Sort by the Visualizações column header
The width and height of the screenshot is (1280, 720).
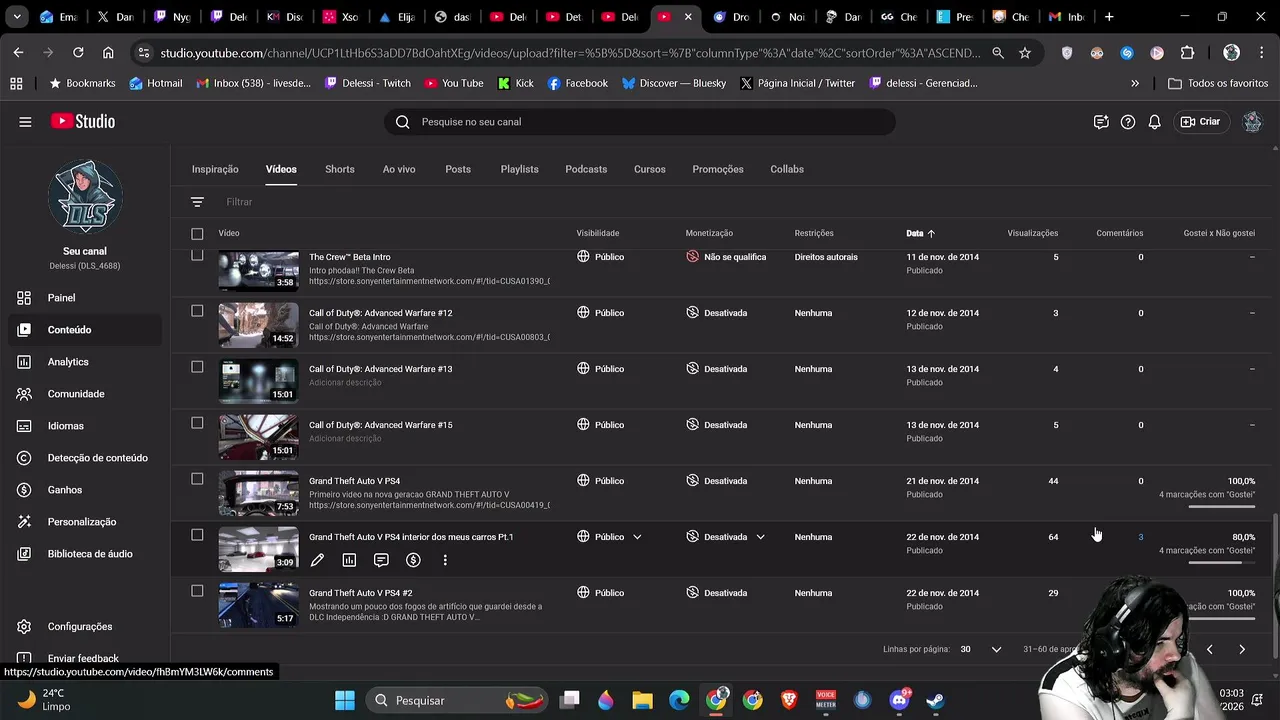[x=1032, y=233]
